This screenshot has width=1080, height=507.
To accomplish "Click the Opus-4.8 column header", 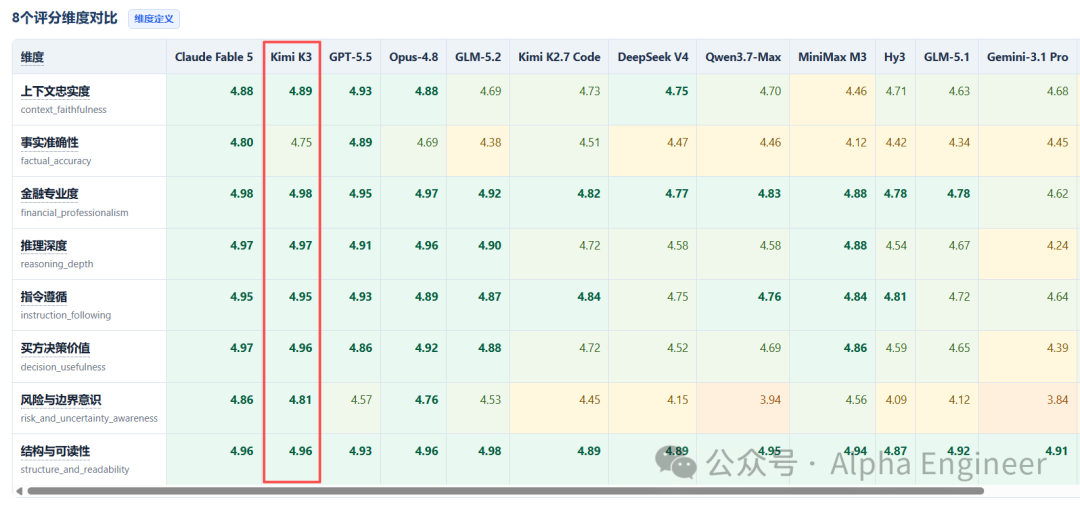I will (413, 57).
